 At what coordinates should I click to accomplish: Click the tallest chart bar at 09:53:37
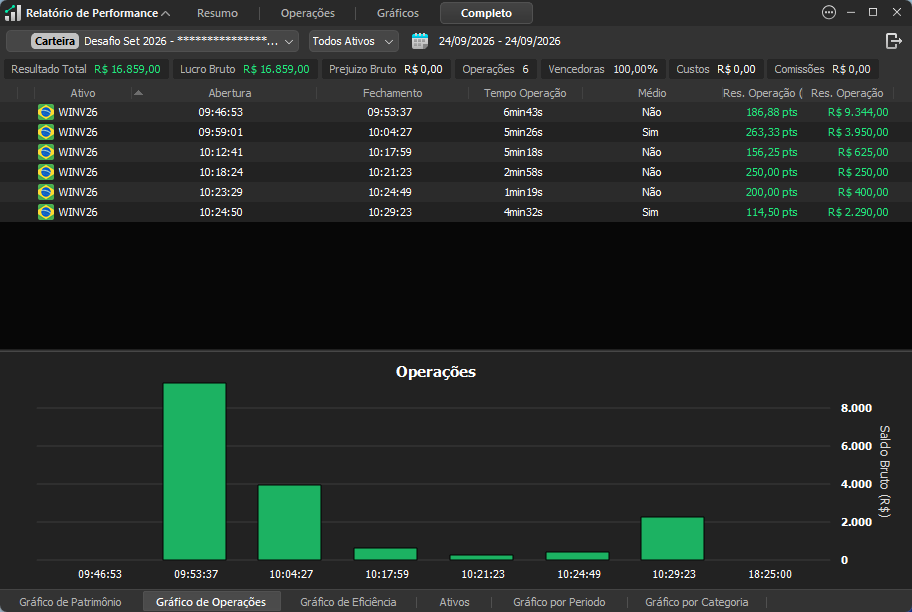[x=194, y=471]
